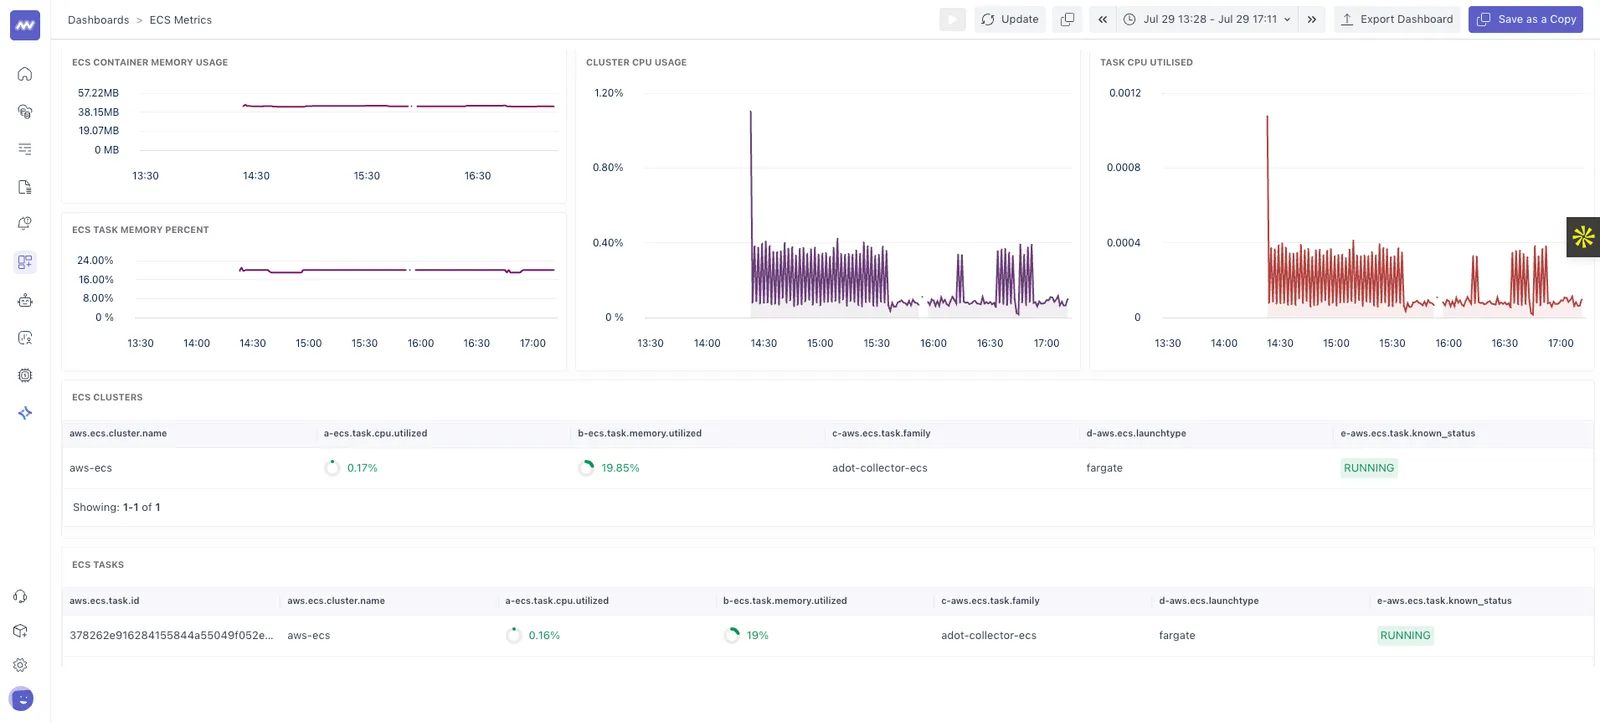Click adot-collector-ecs in ECS Clusters row
1600x723 pixels.
tap(880, 468)
